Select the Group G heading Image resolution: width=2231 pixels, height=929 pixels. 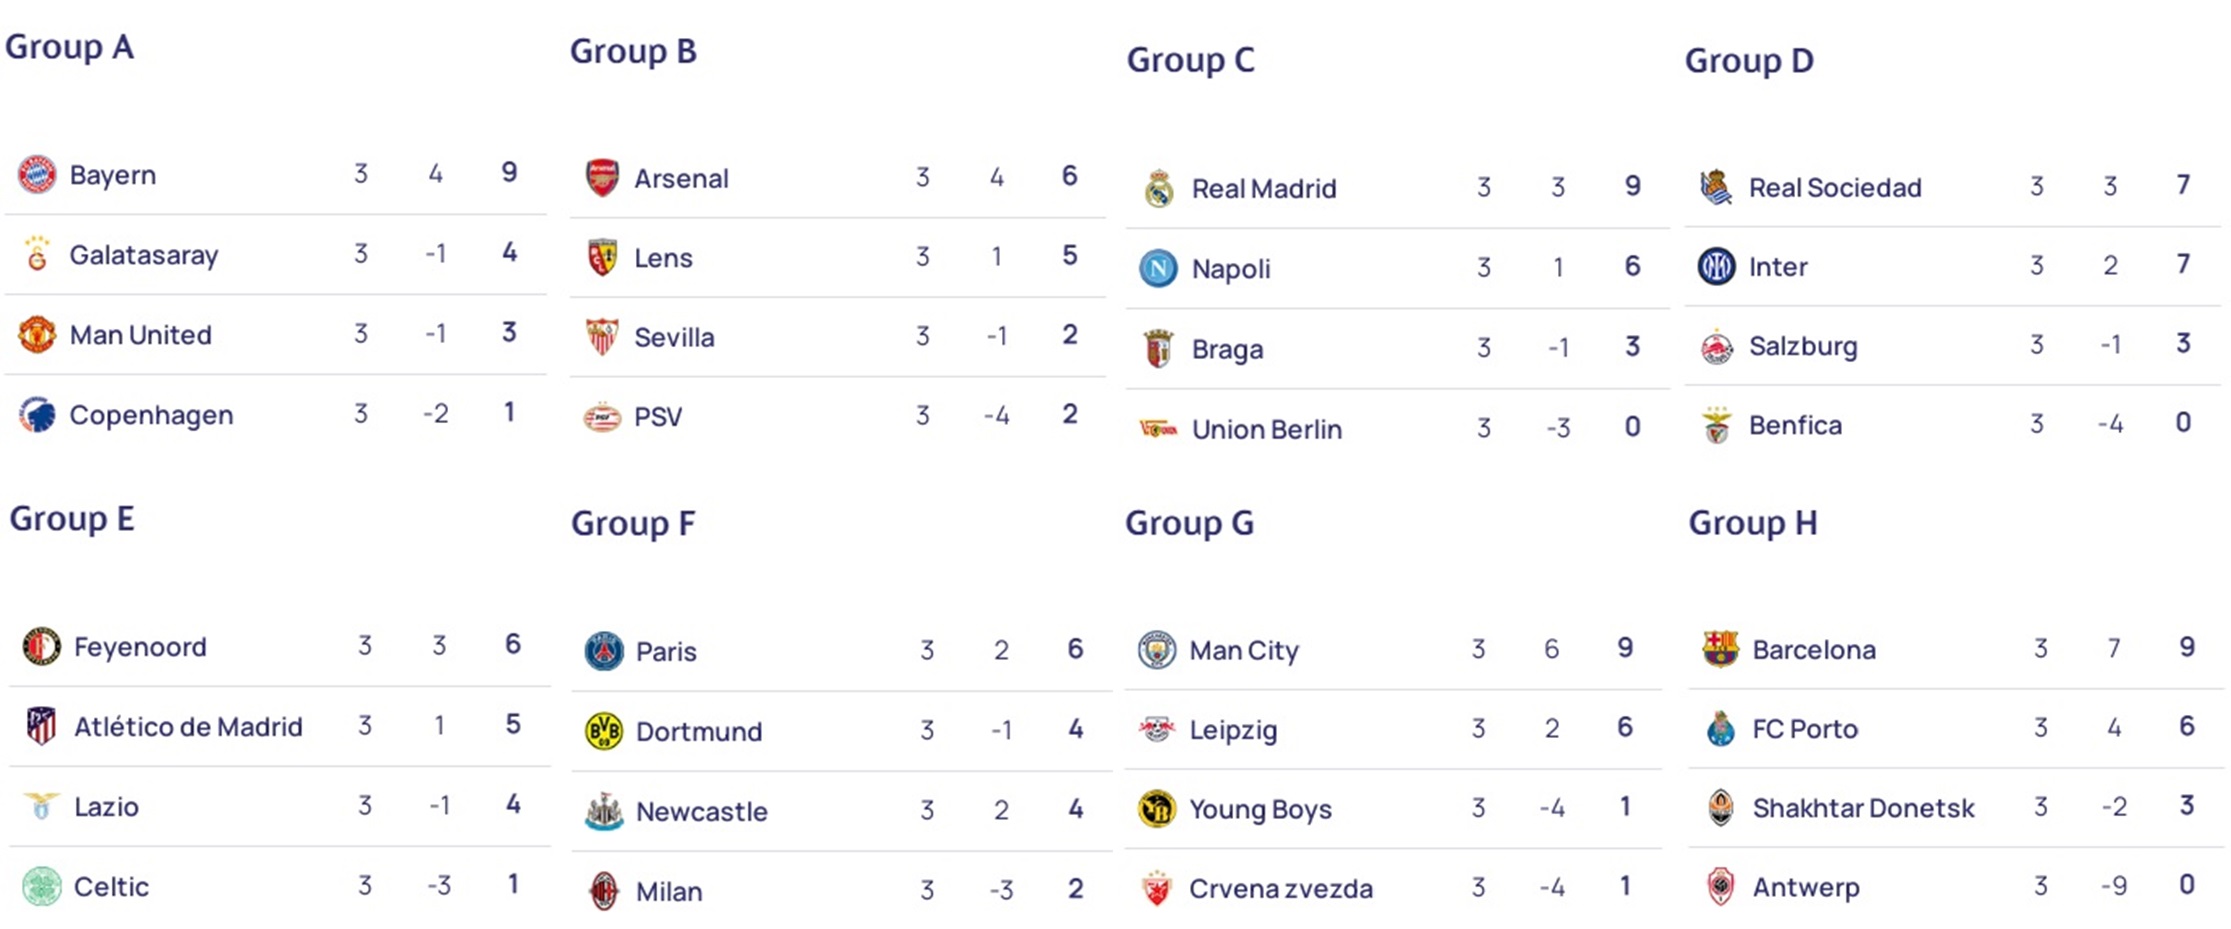pyautogui.click(x=1189, y=523)
